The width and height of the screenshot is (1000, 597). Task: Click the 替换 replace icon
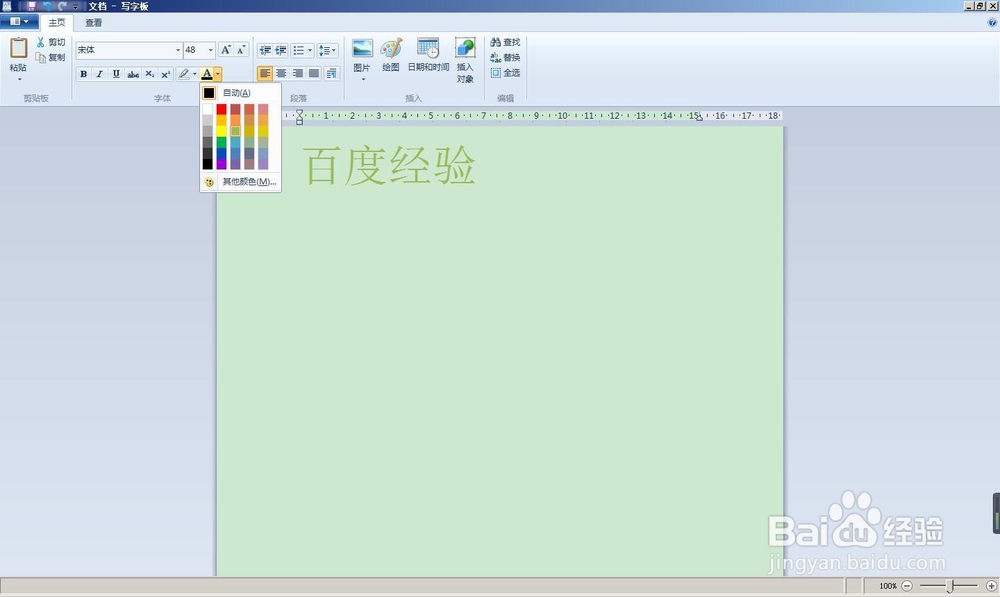pos(506,57)
